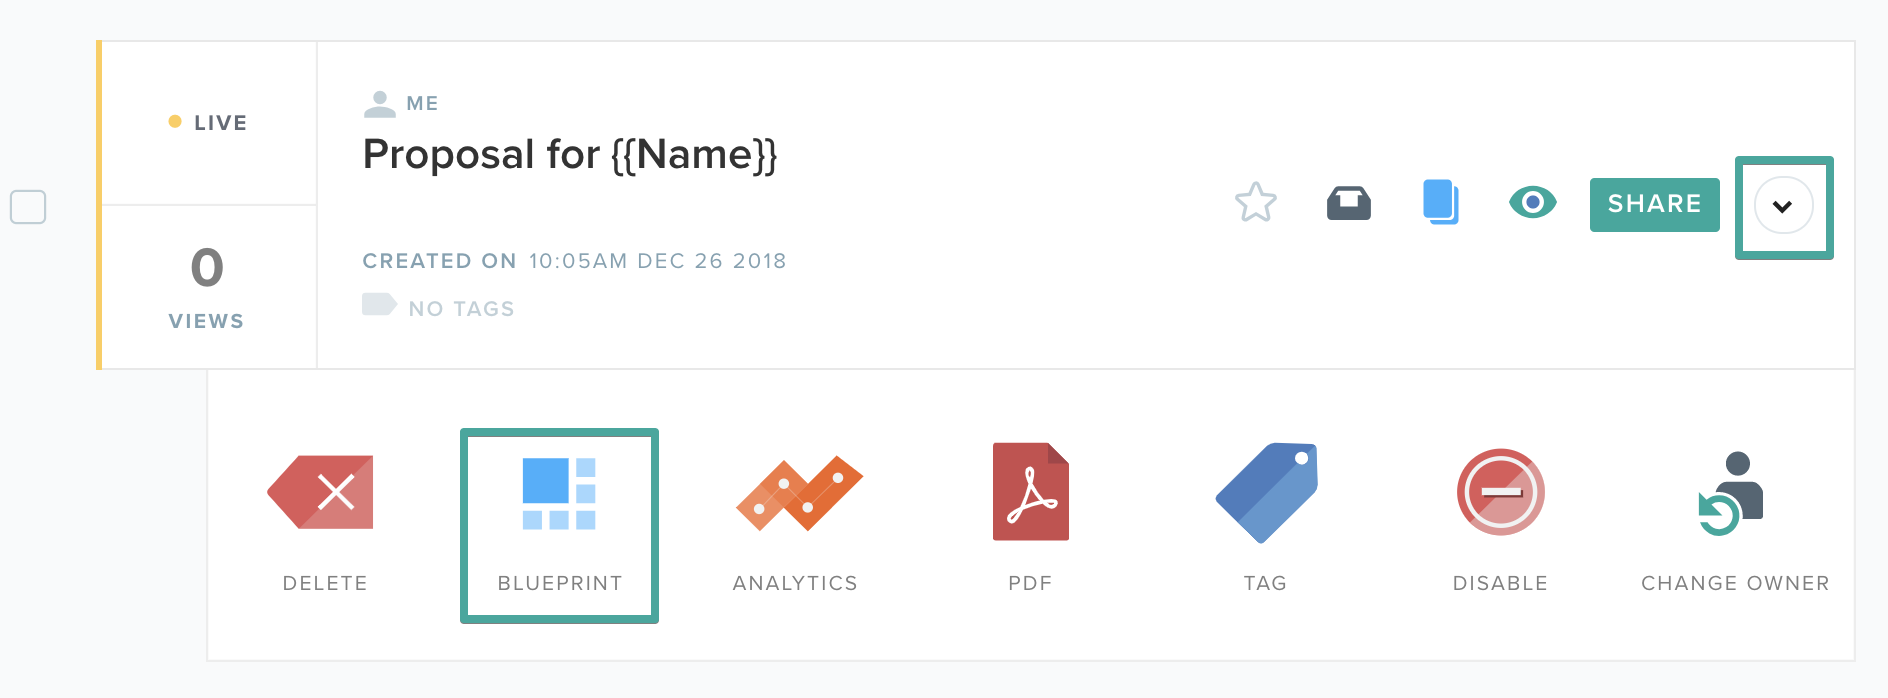This screenshot has height=698, width=1888.
Task: Click the red Disable icon
Action: click(x=1500, y=492)
